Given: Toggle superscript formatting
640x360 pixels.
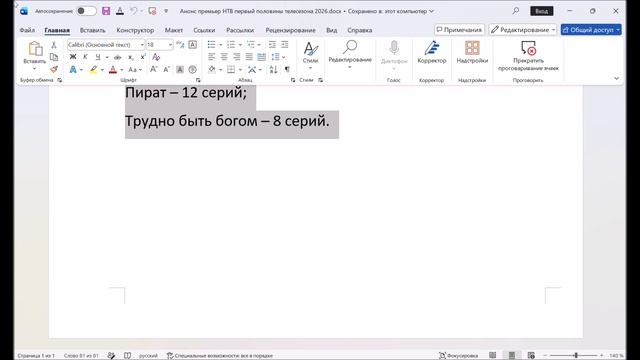Looking at the screenshot, I should 143,57.
